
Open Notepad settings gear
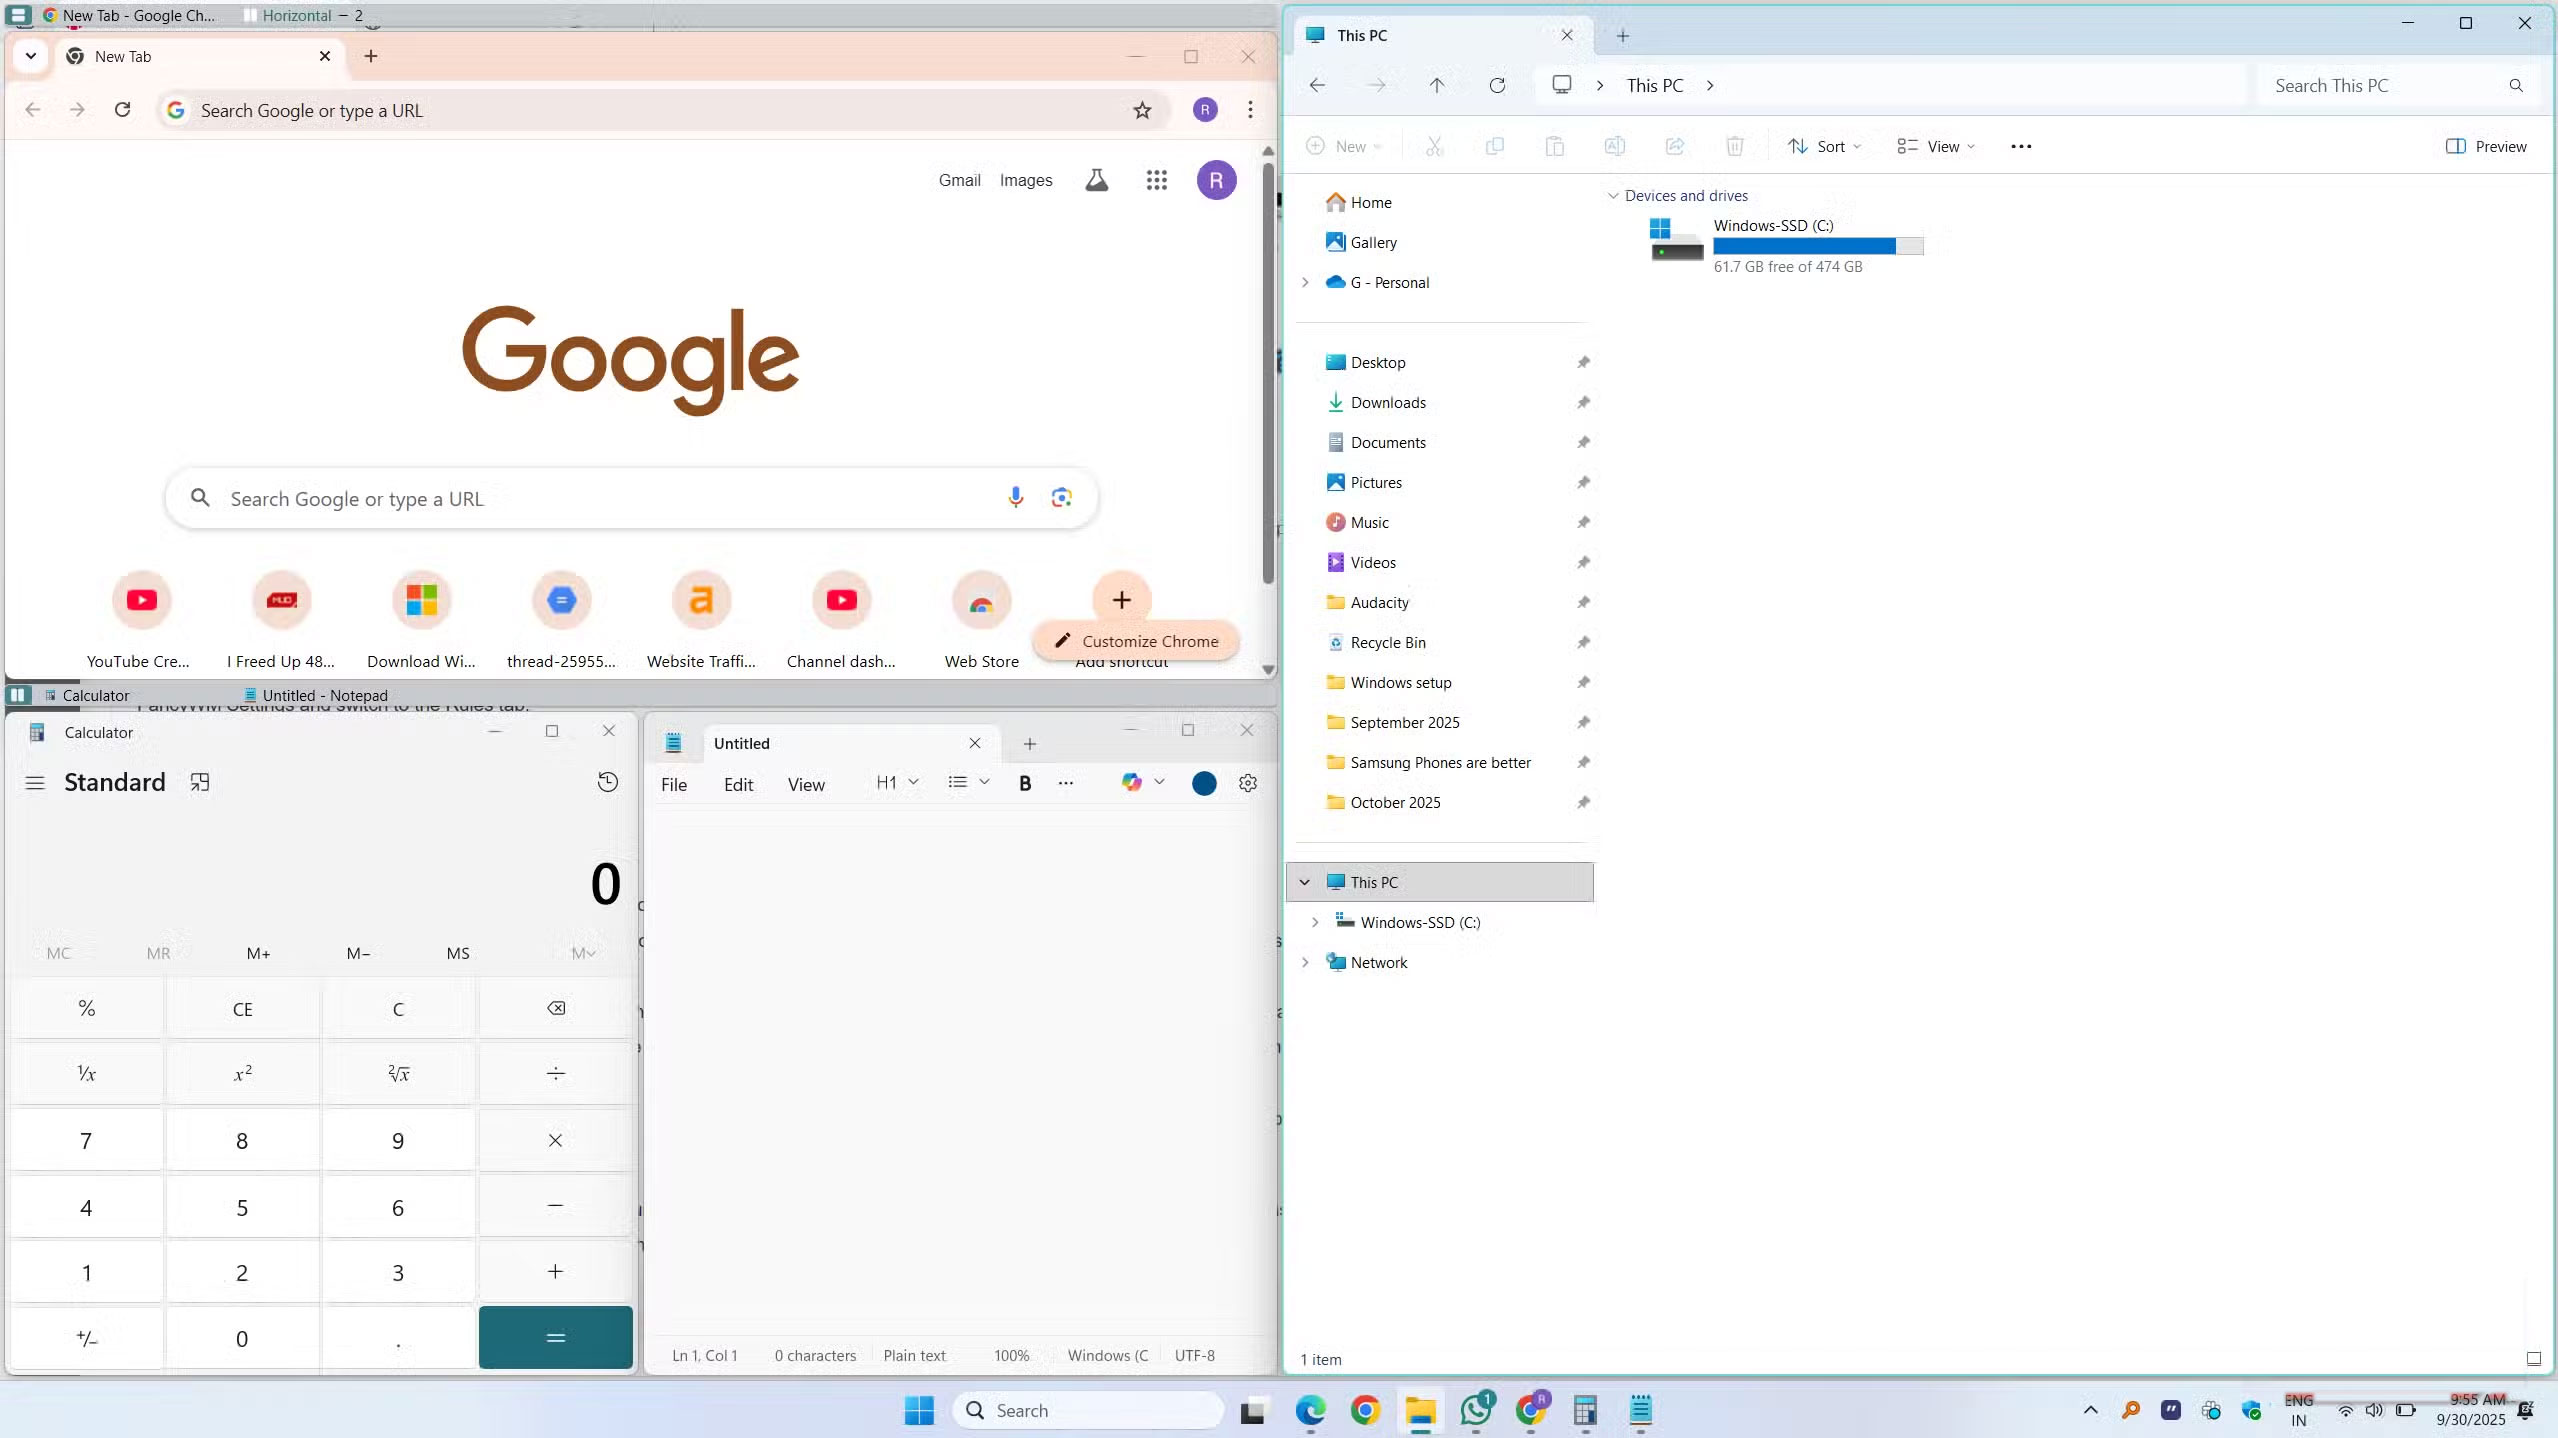(x=1246, y=783)
